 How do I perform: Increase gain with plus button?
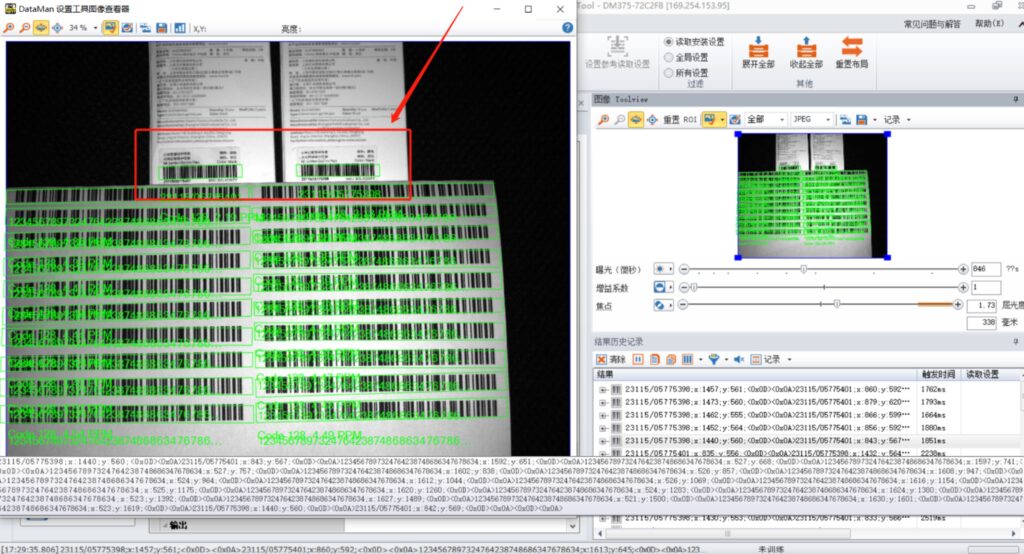(x=963, y=287)
